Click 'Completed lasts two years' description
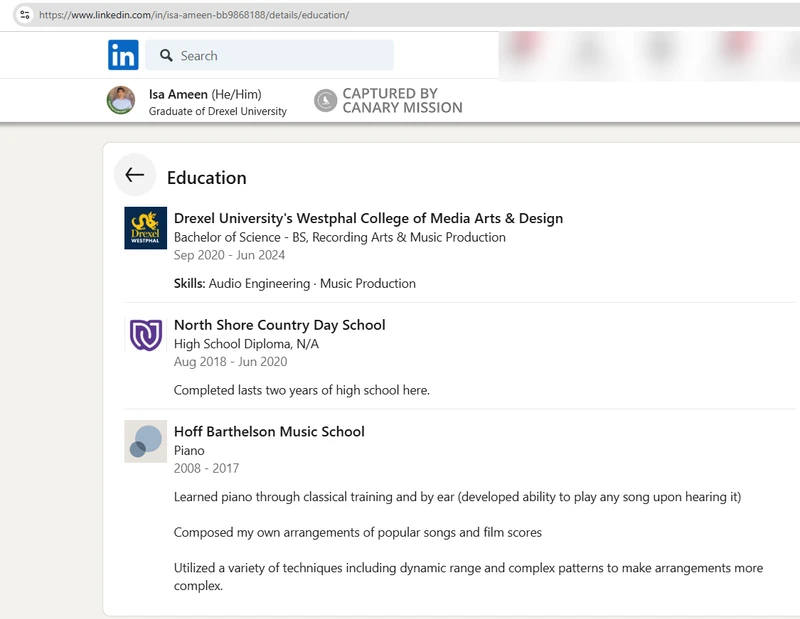 click(302, 390)
